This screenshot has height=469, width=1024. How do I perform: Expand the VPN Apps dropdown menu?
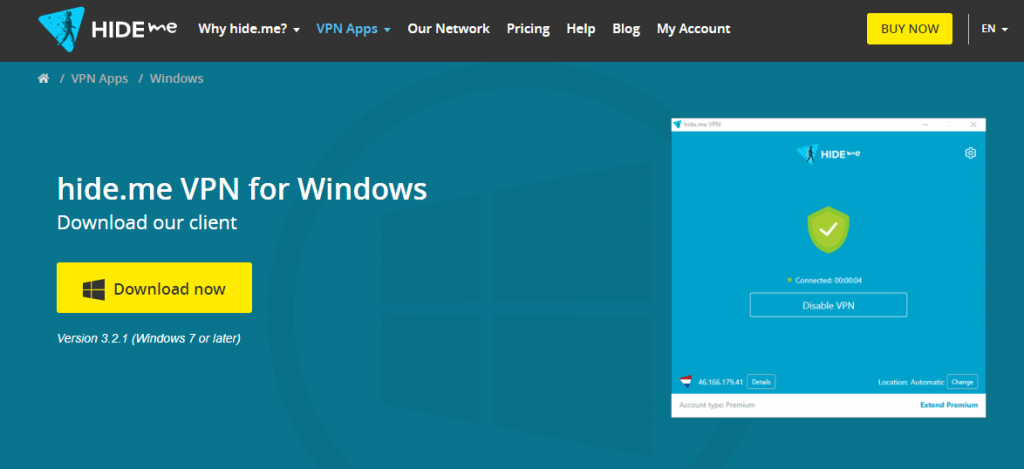(353, 29)
